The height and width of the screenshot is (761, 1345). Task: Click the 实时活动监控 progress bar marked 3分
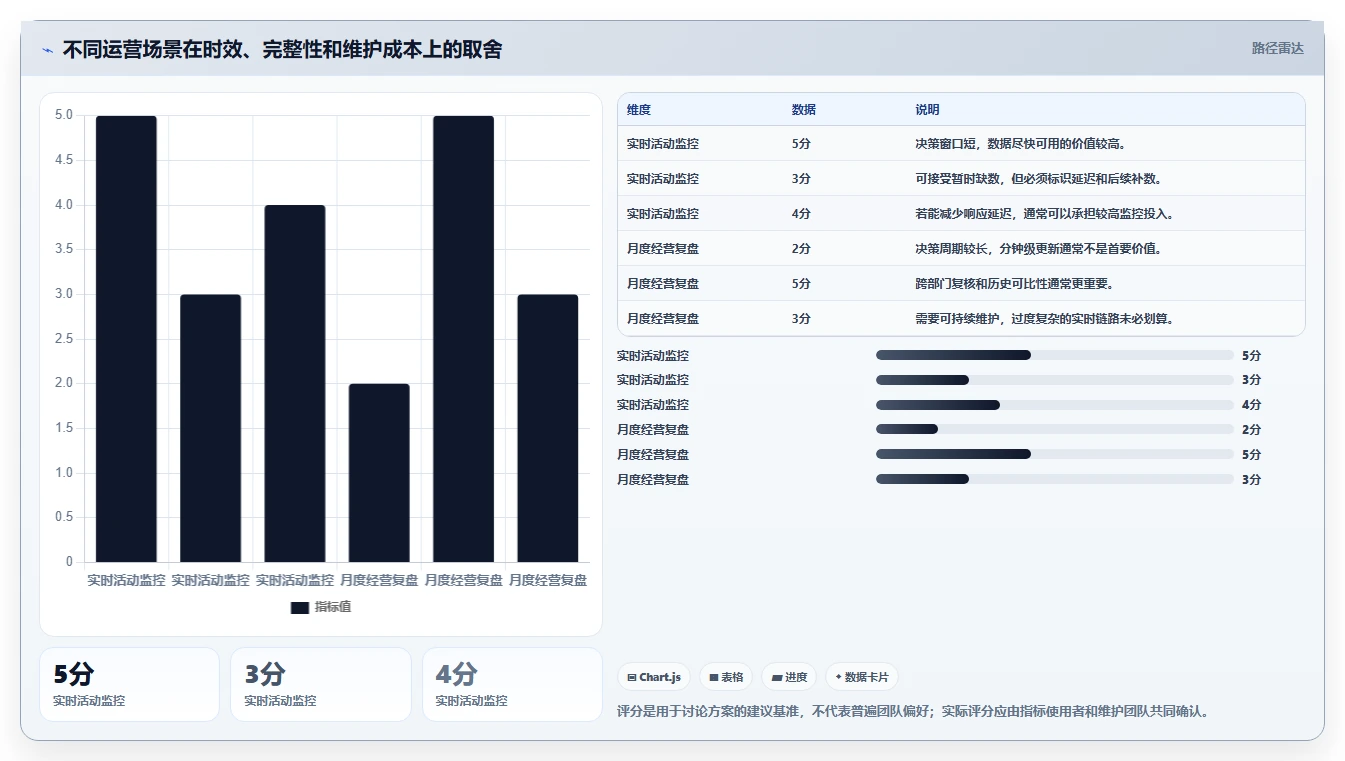(x=1055, y=380)
